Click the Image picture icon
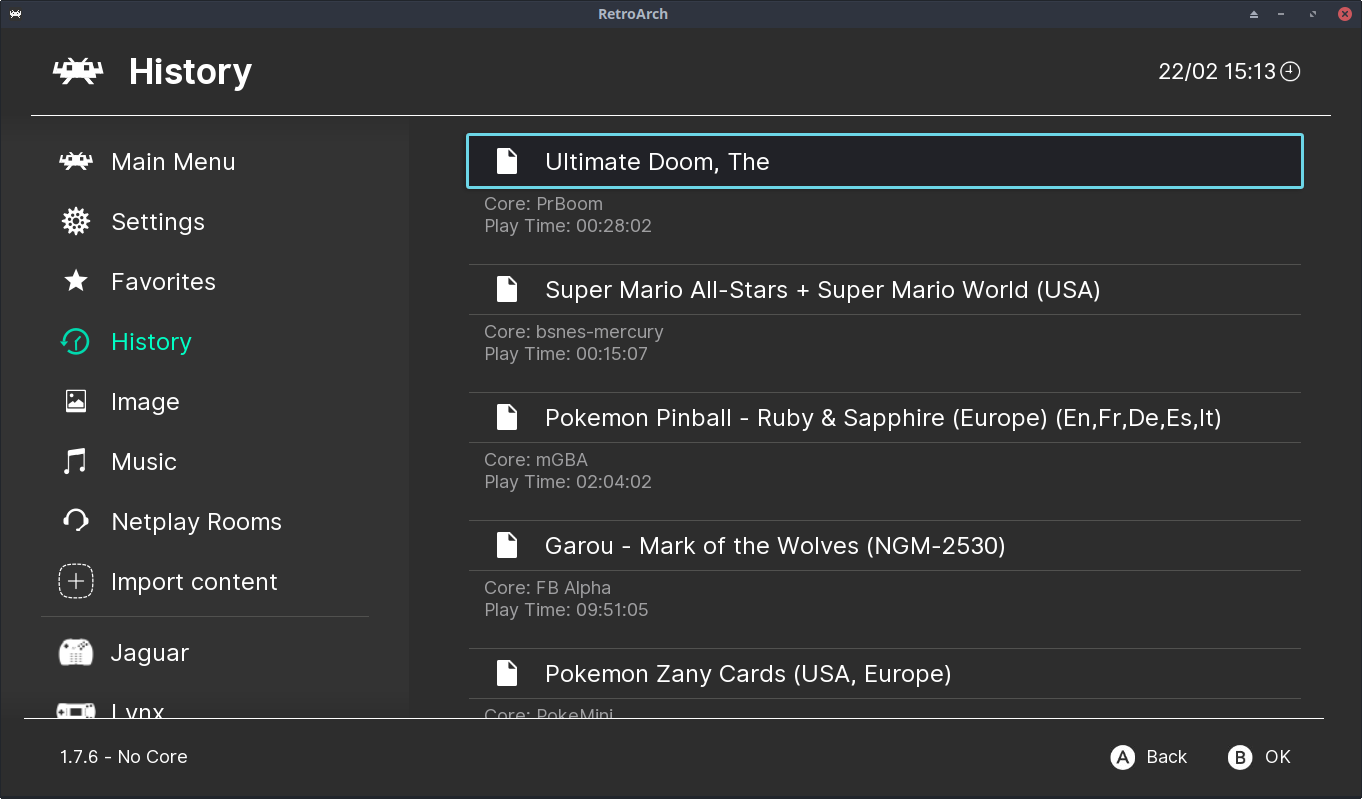The width and height of the screenshot is (1362, 799). click(x=76, y=402)
